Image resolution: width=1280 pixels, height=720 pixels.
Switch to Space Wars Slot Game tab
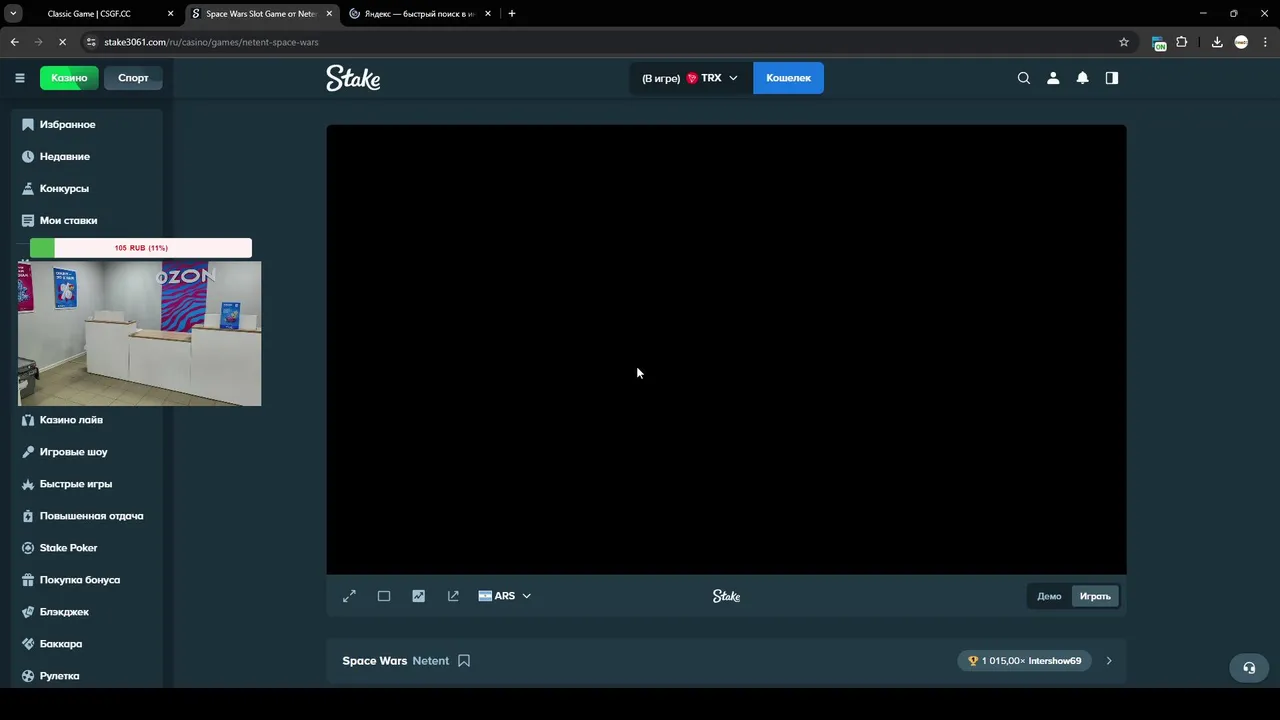point(260,14)
